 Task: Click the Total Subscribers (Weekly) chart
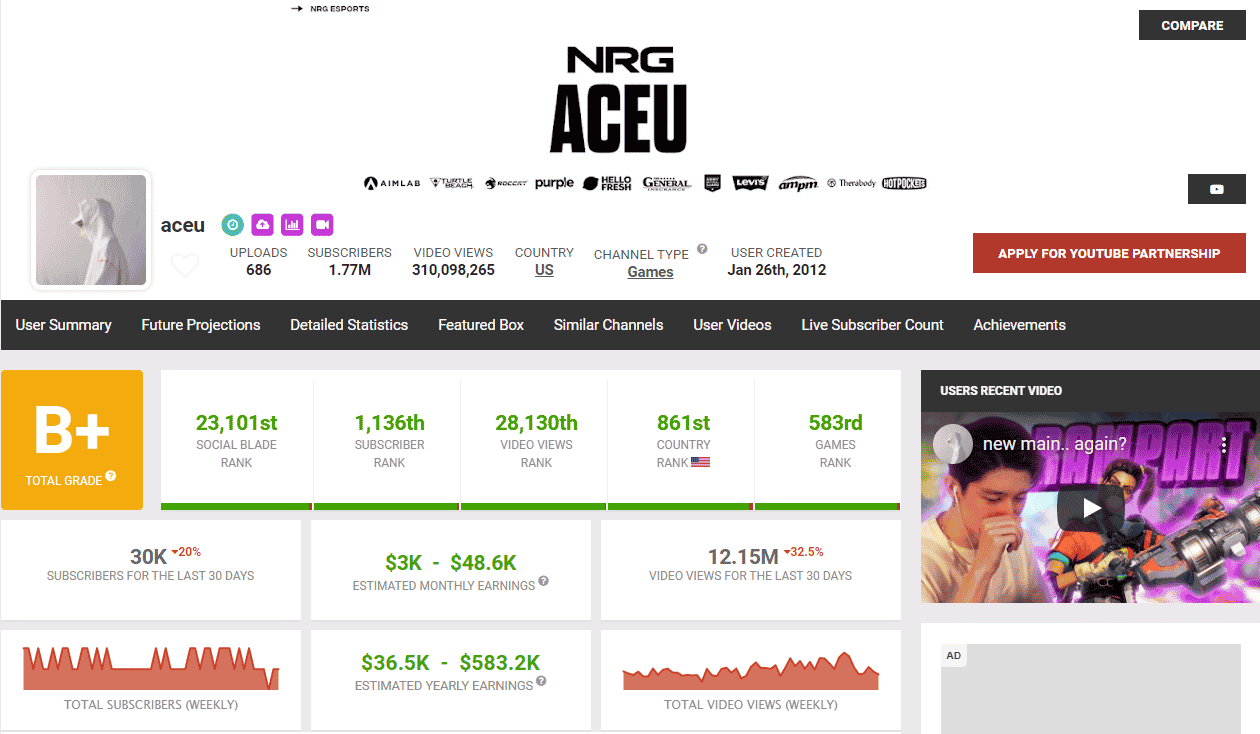click(x=150, y=667)
